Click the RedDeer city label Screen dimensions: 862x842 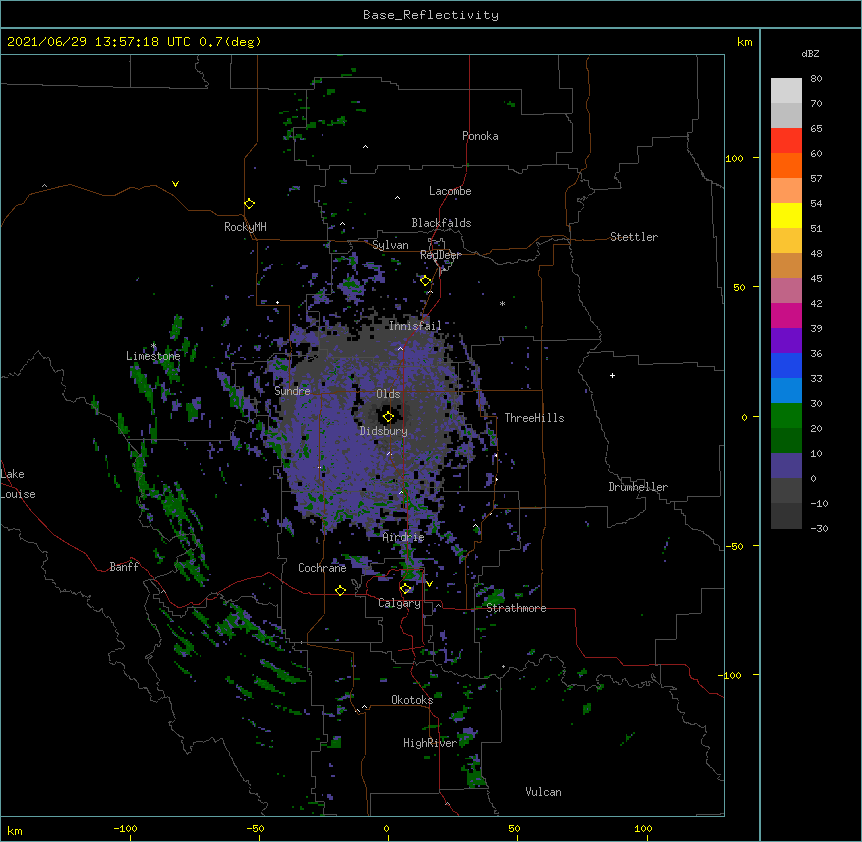[x=440, y=255]
